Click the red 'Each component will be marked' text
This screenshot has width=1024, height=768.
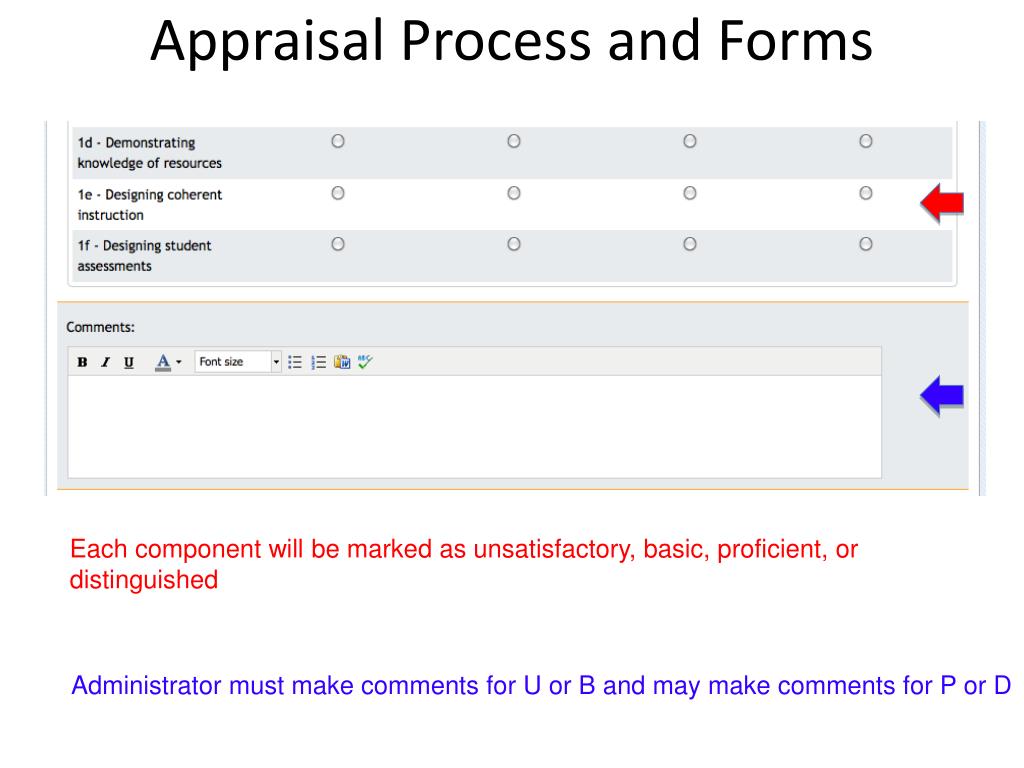(464, 564)
